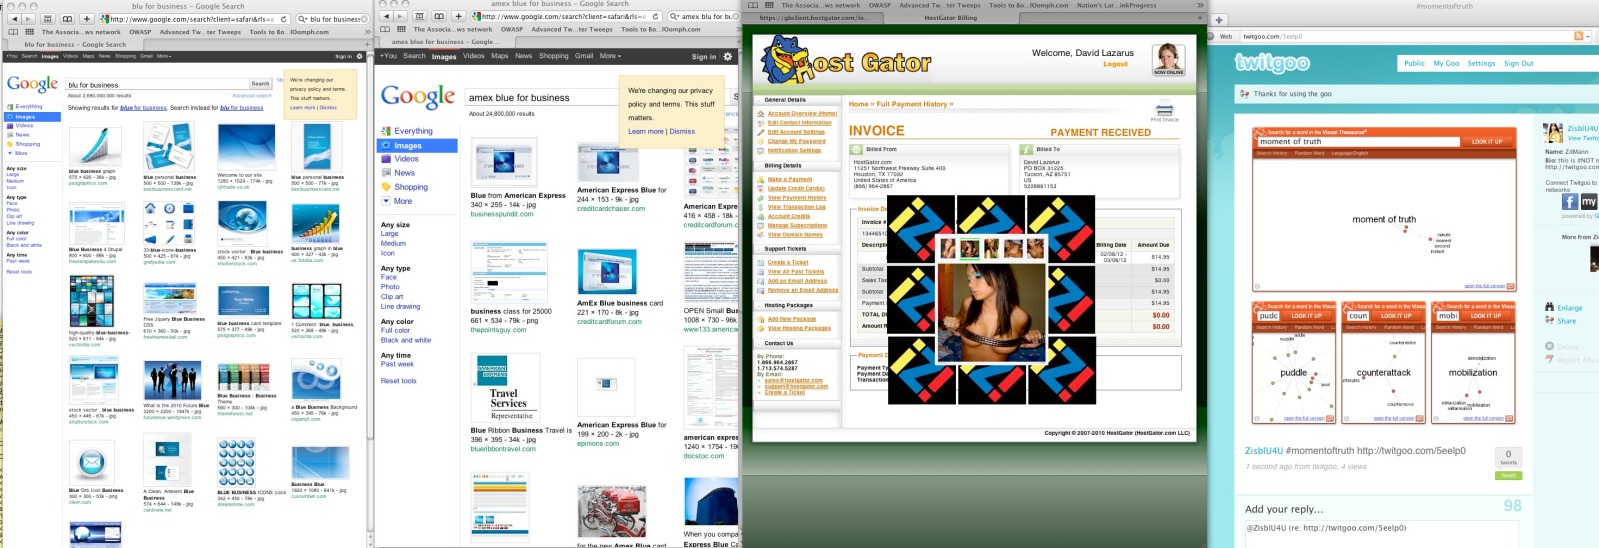1599x548 pixels.
Task: Click Full Payment History breadcrumb in HostGator
Action: [x=913, y=104]
